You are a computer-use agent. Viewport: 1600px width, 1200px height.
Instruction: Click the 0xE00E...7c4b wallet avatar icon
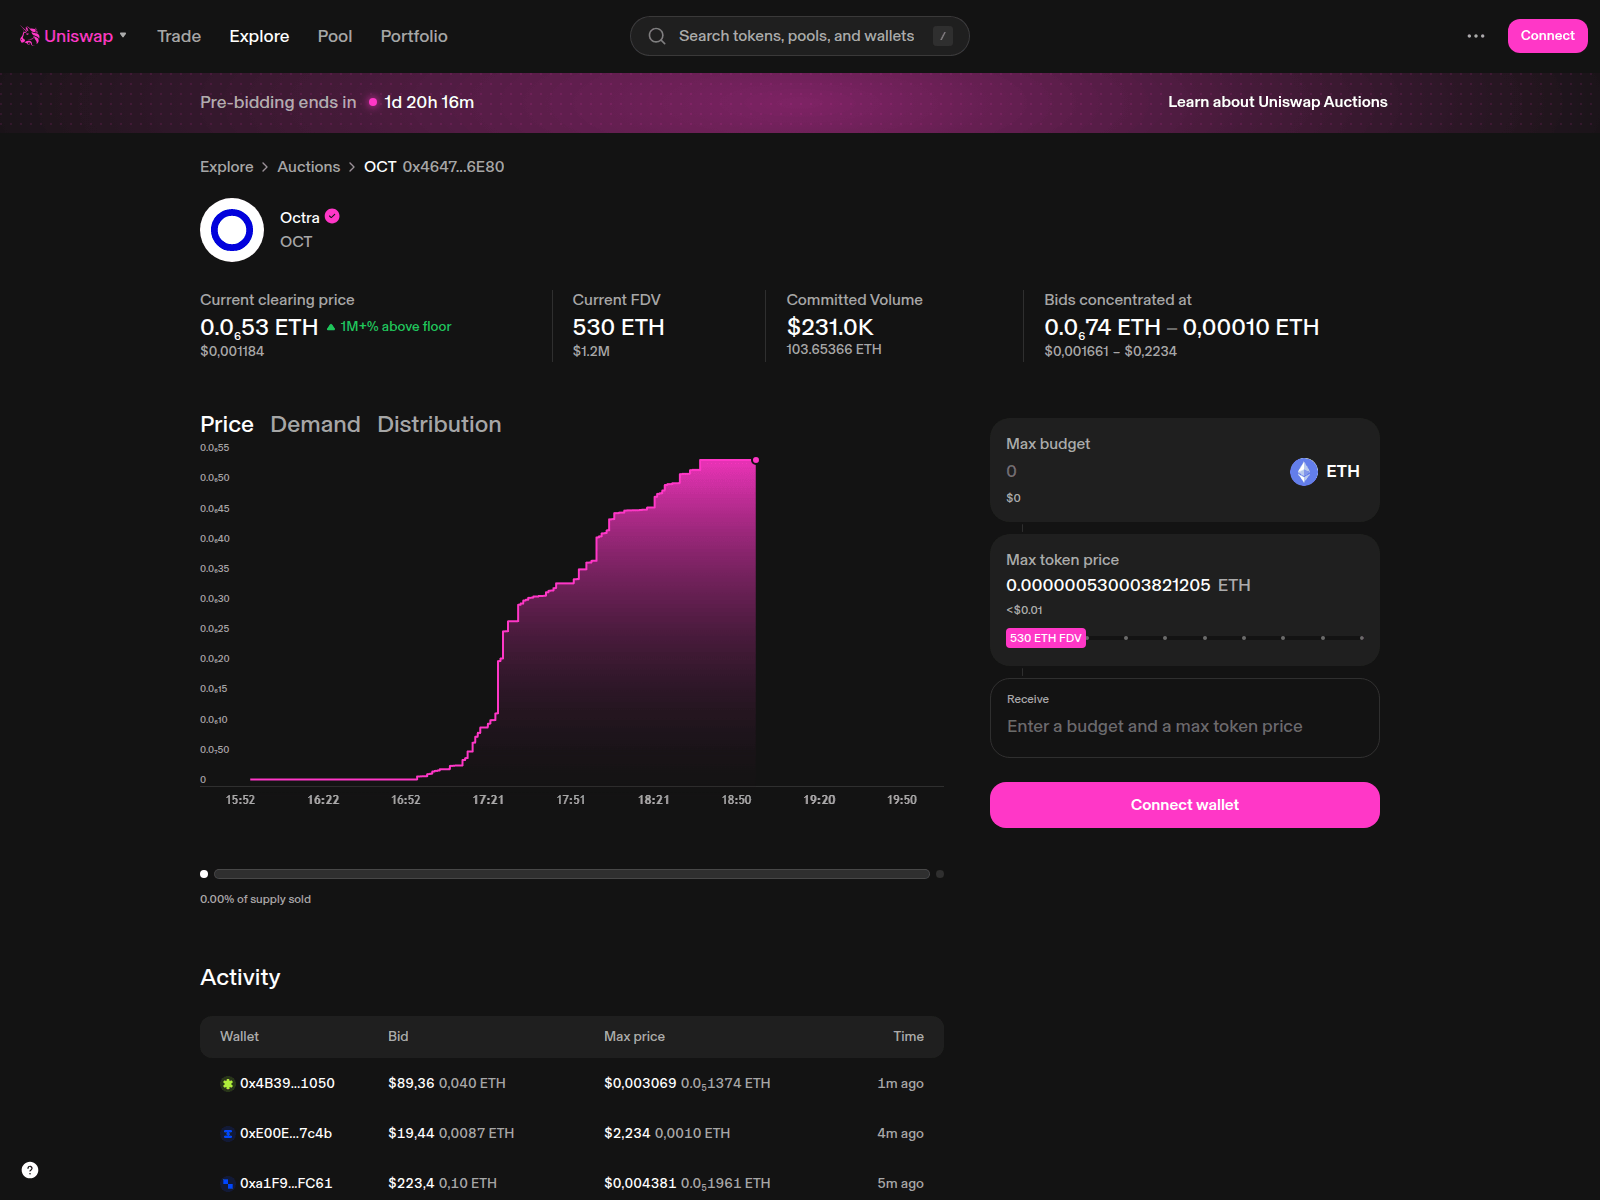click(228, 1134)
